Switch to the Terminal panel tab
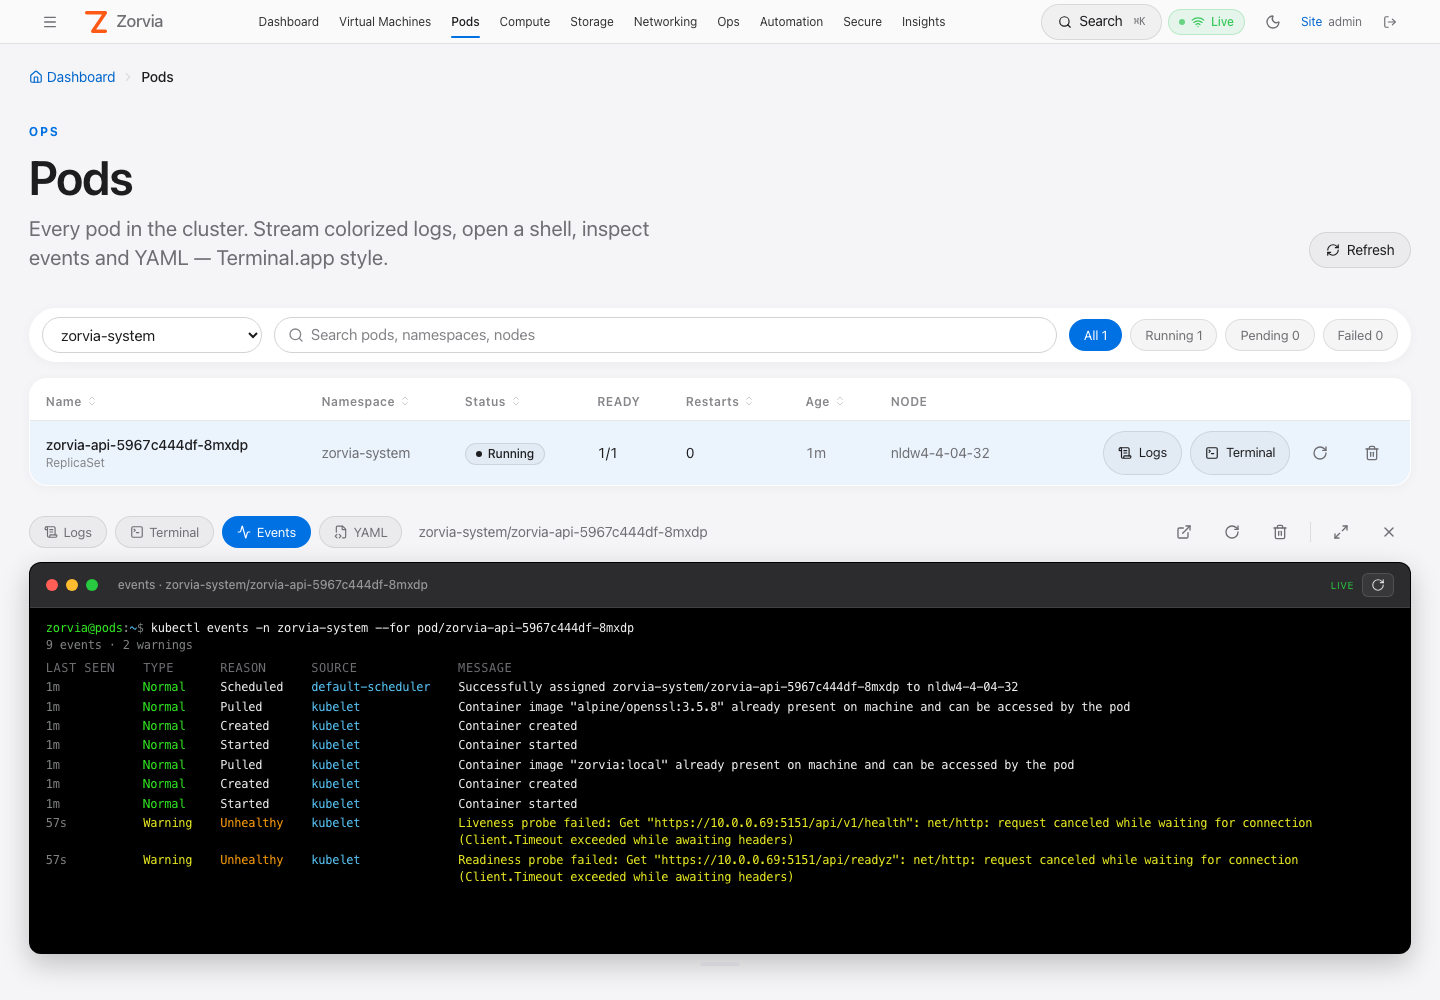Screen dimensions: 1440x1000 point(165,532)
